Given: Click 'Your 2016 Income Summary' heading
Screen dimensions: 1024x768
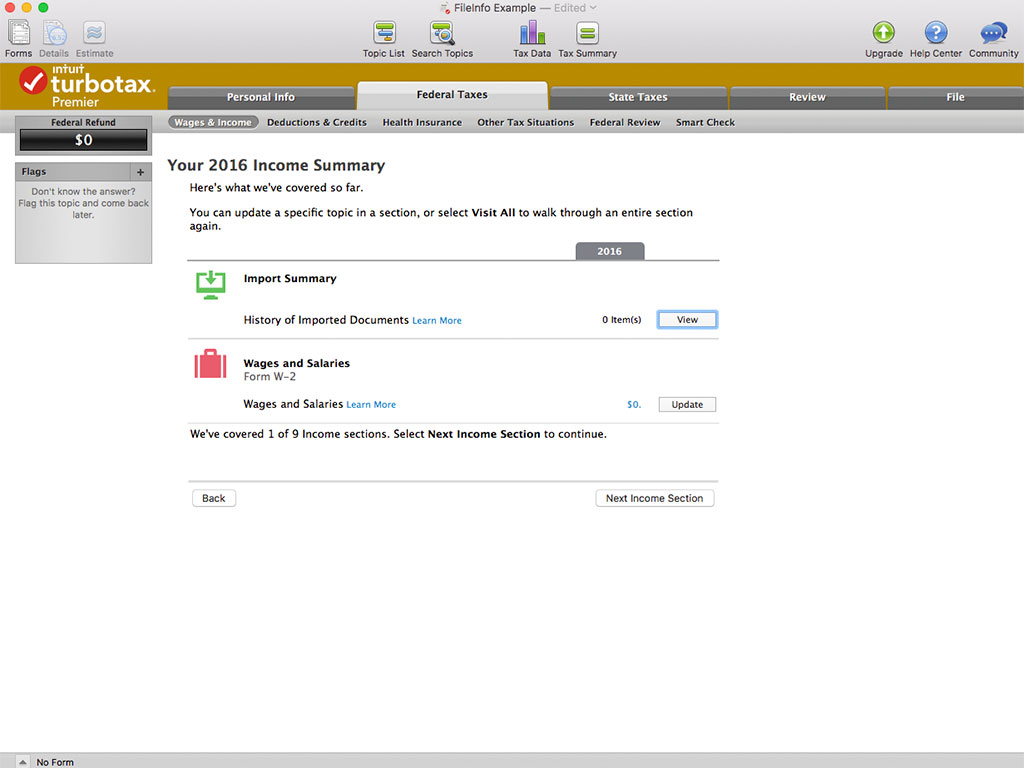Looking at the screenshot, I should (276, 165).
